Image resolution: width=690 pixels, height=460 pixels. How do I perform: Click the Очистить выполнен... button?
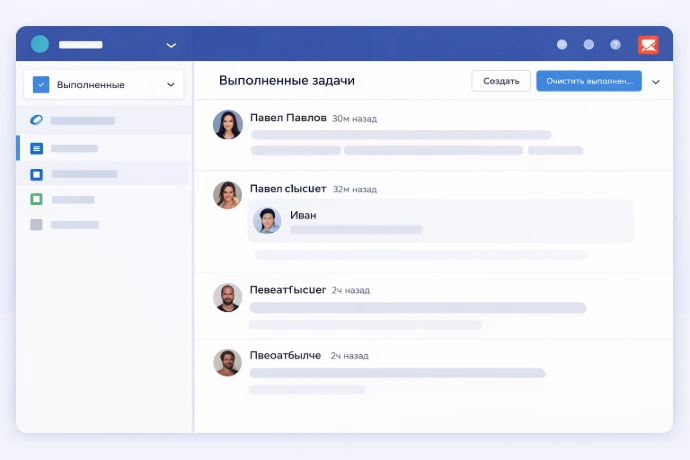coord(588,81)
